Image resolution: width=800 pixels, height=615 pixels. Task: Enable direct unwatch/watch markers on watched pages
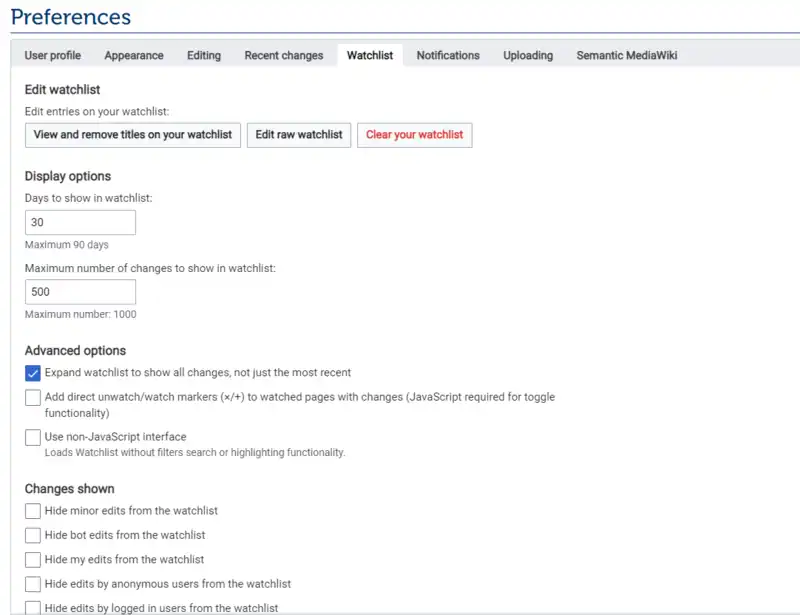pyautogui.click(x=32, y=397)
